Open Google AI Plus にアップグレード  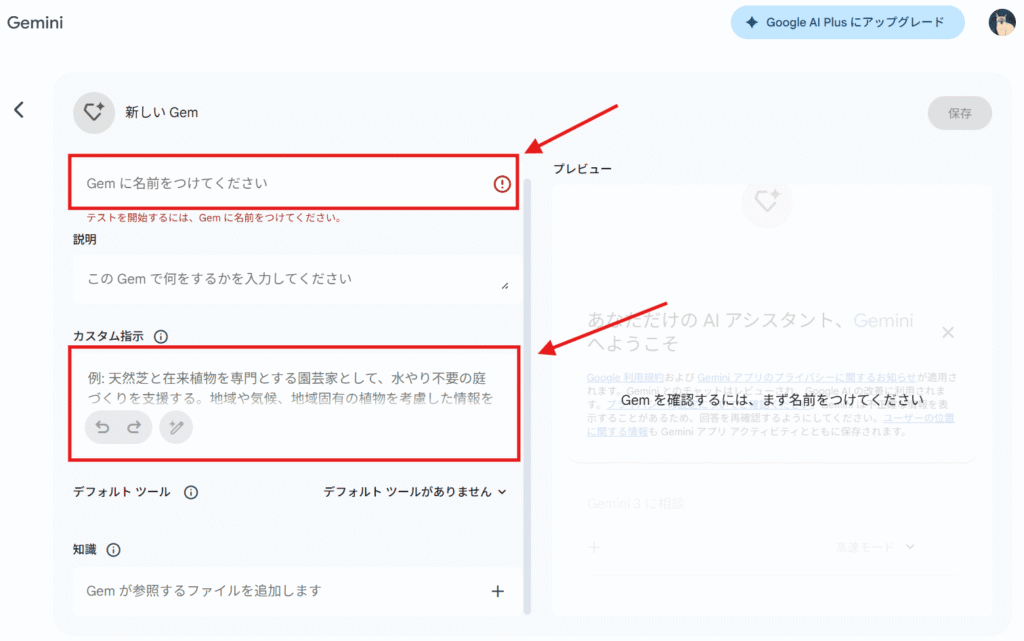[x=846, y=21]
